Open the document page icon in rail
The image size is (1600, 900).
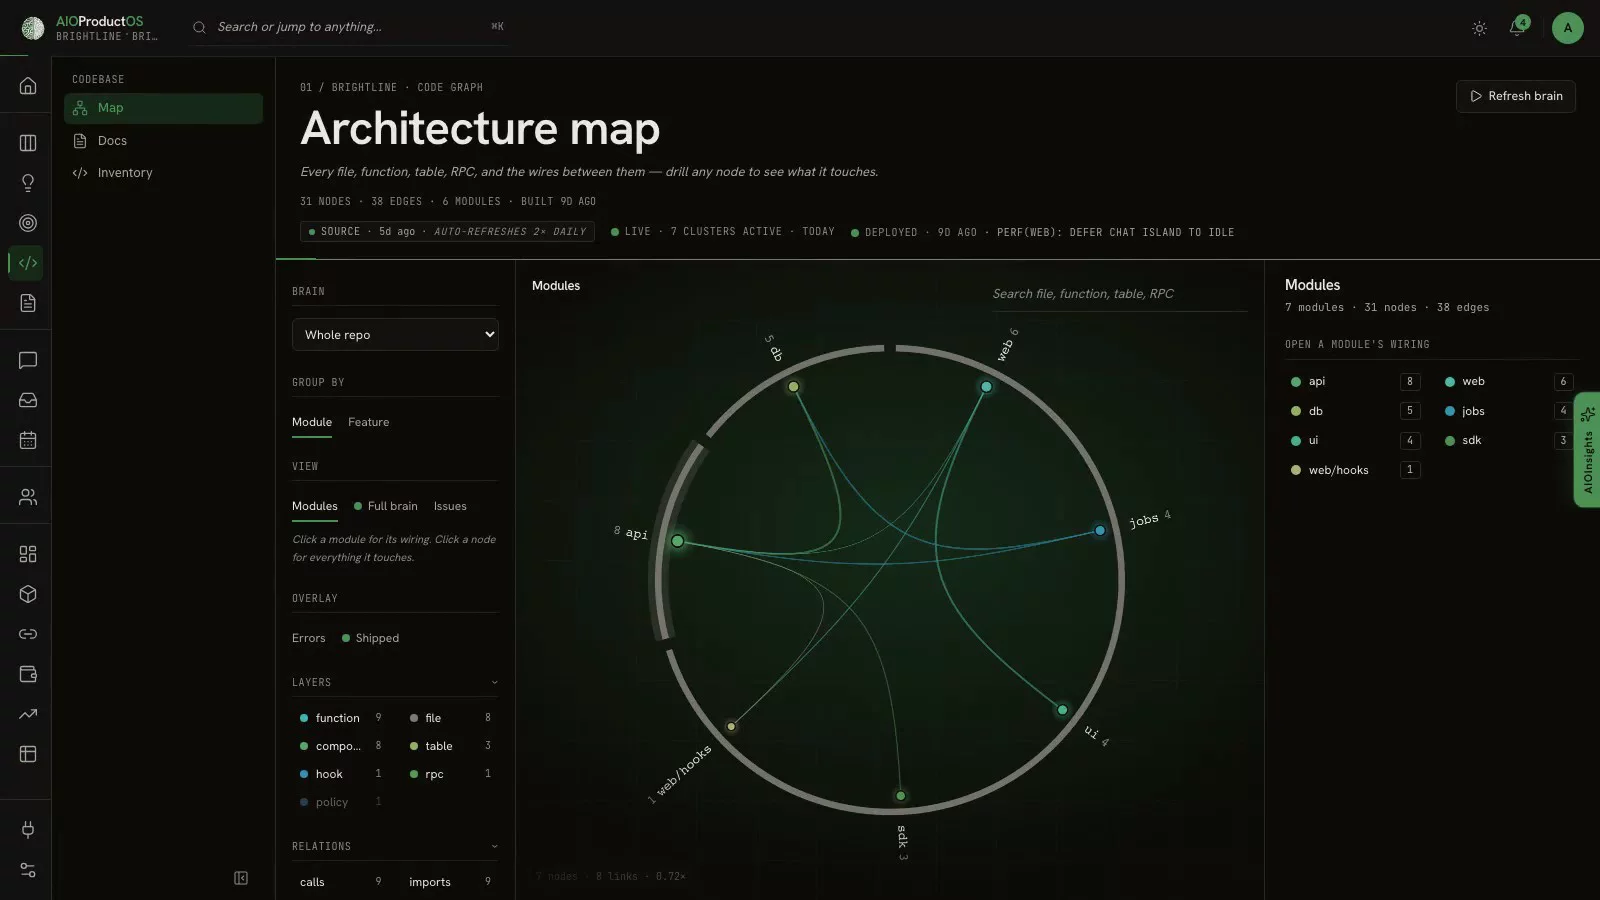pos(28,303)
